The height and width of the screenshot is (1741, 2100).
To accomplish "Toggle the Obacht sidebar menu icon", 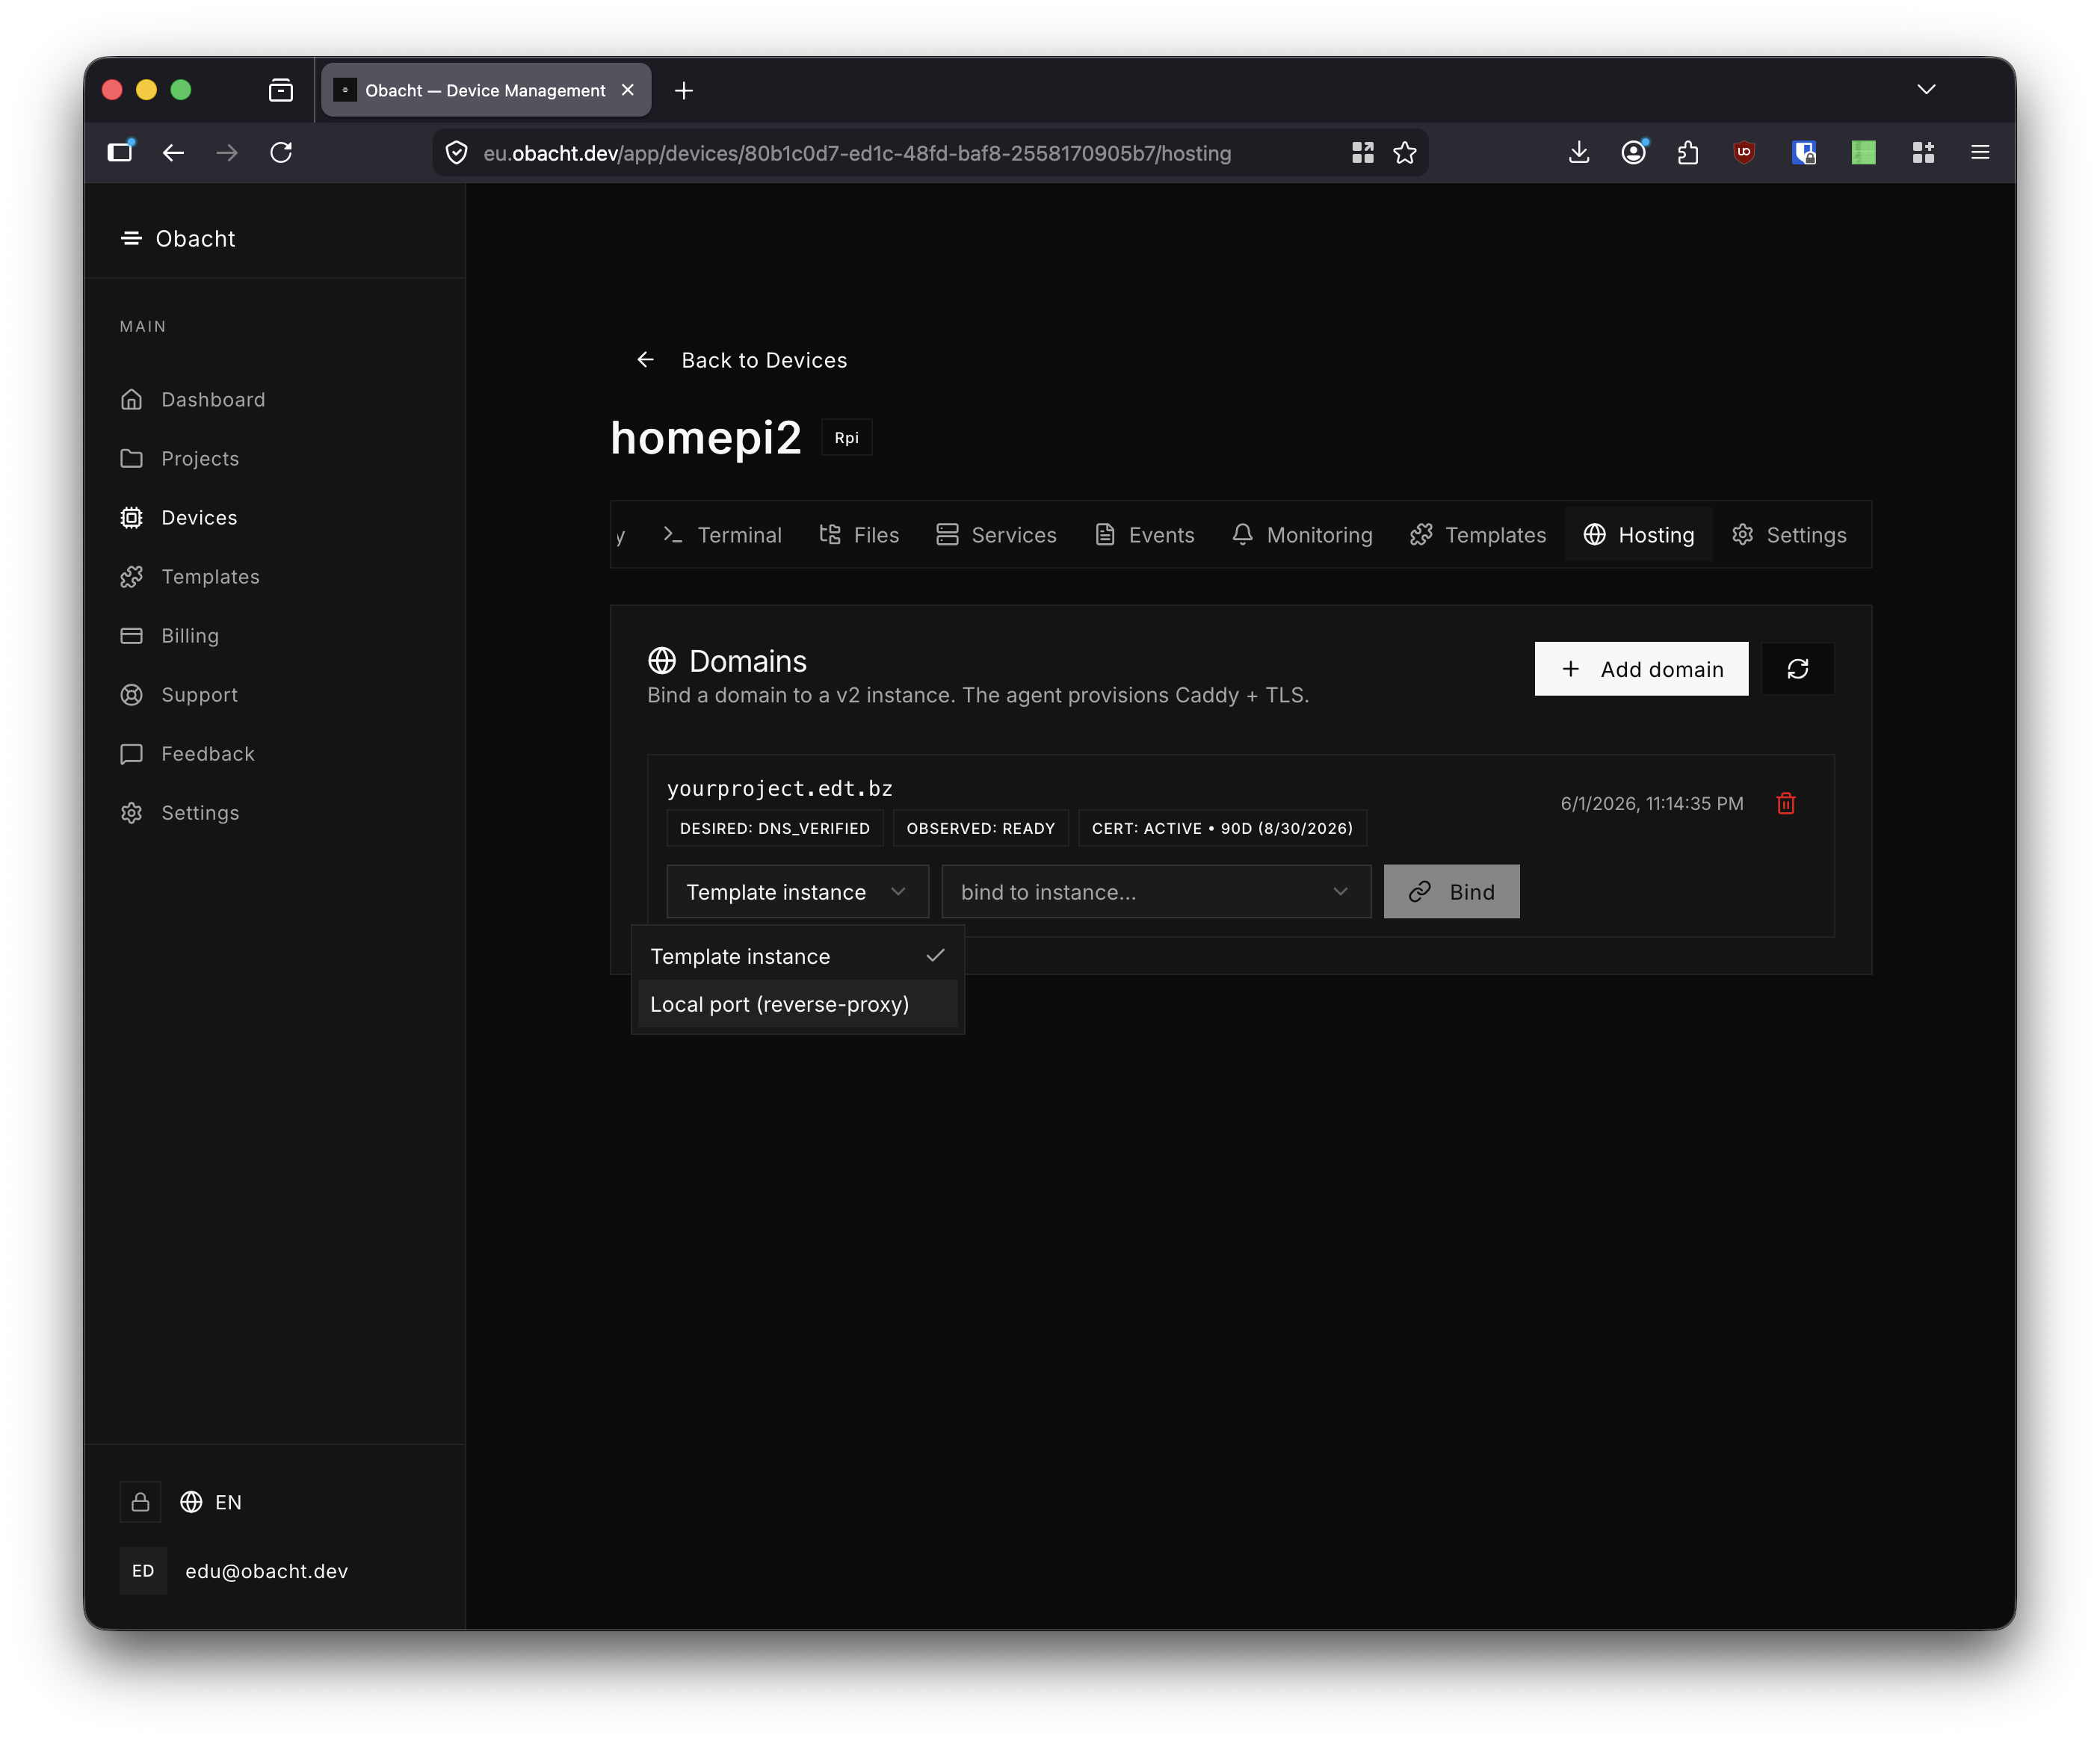I will point(131,238).
